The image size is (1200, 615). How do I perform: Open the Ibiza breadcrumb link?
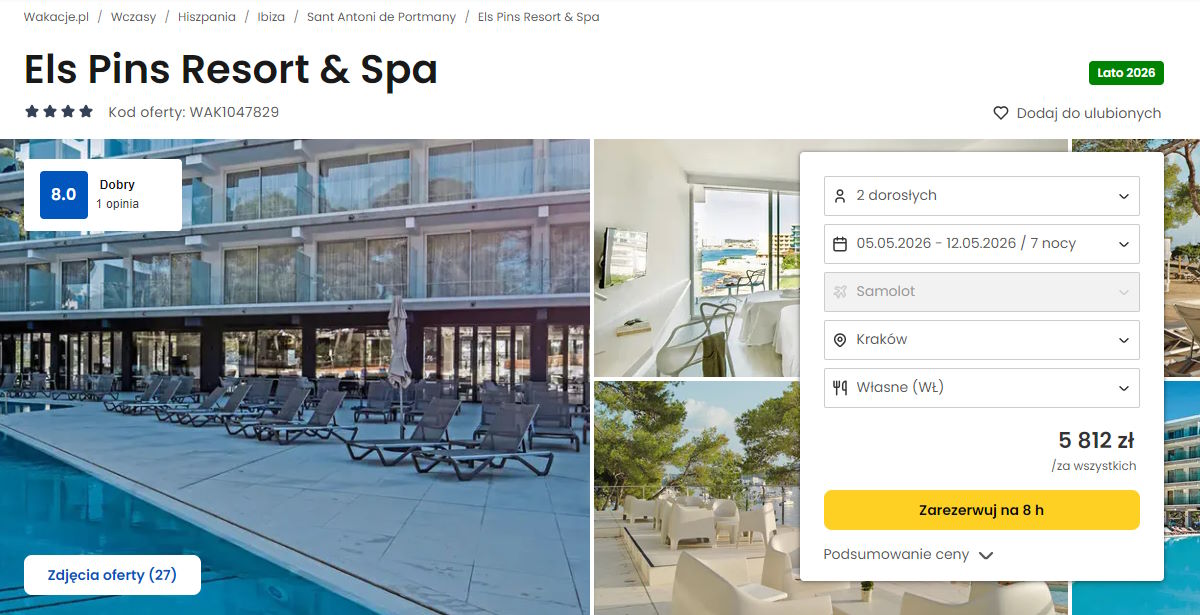click(x=271, y=17)
